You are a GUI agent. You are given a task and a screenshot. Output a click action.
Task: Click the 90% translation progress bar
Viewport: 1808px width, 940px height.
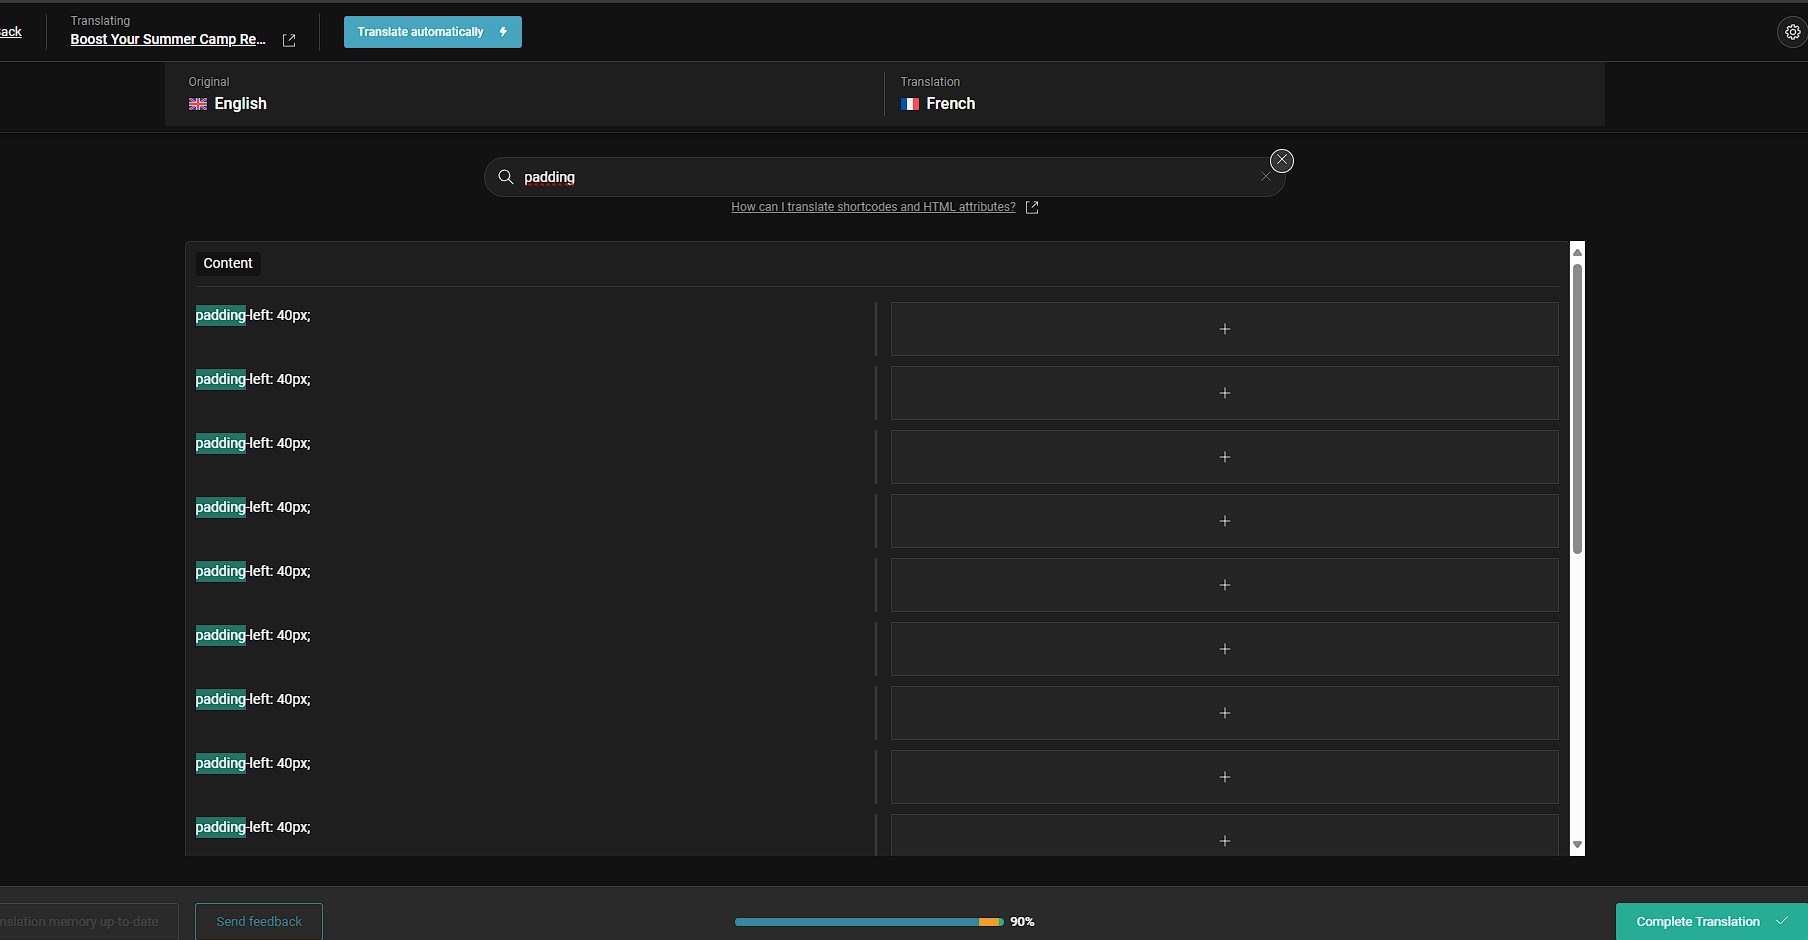(868, 922)
